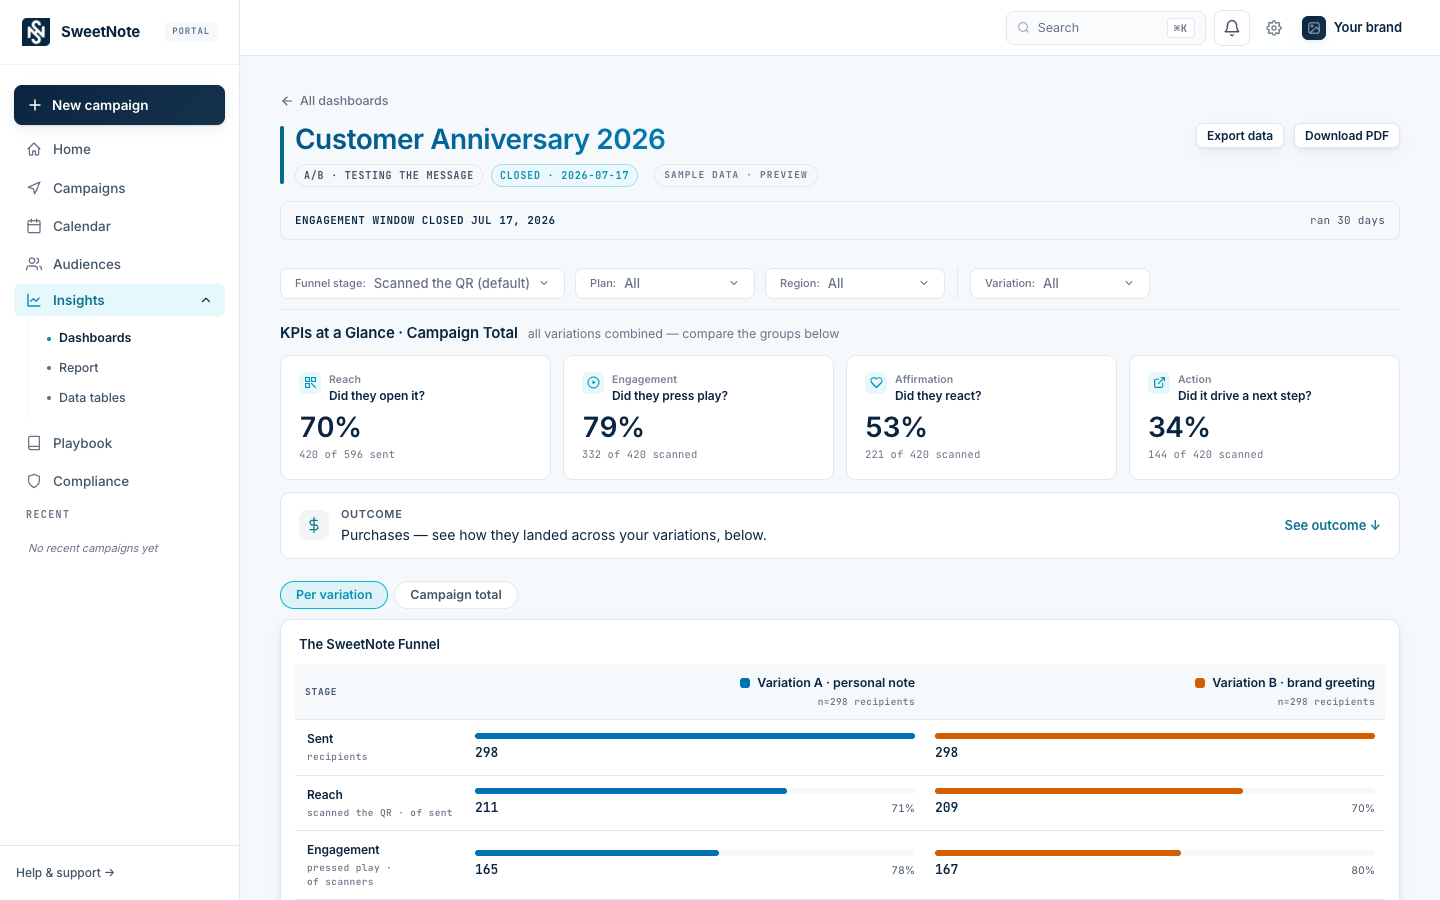Click the Engagement play icon
Image resolution: width=1440 pixels, height=900 pixels.
pos(593,382)
